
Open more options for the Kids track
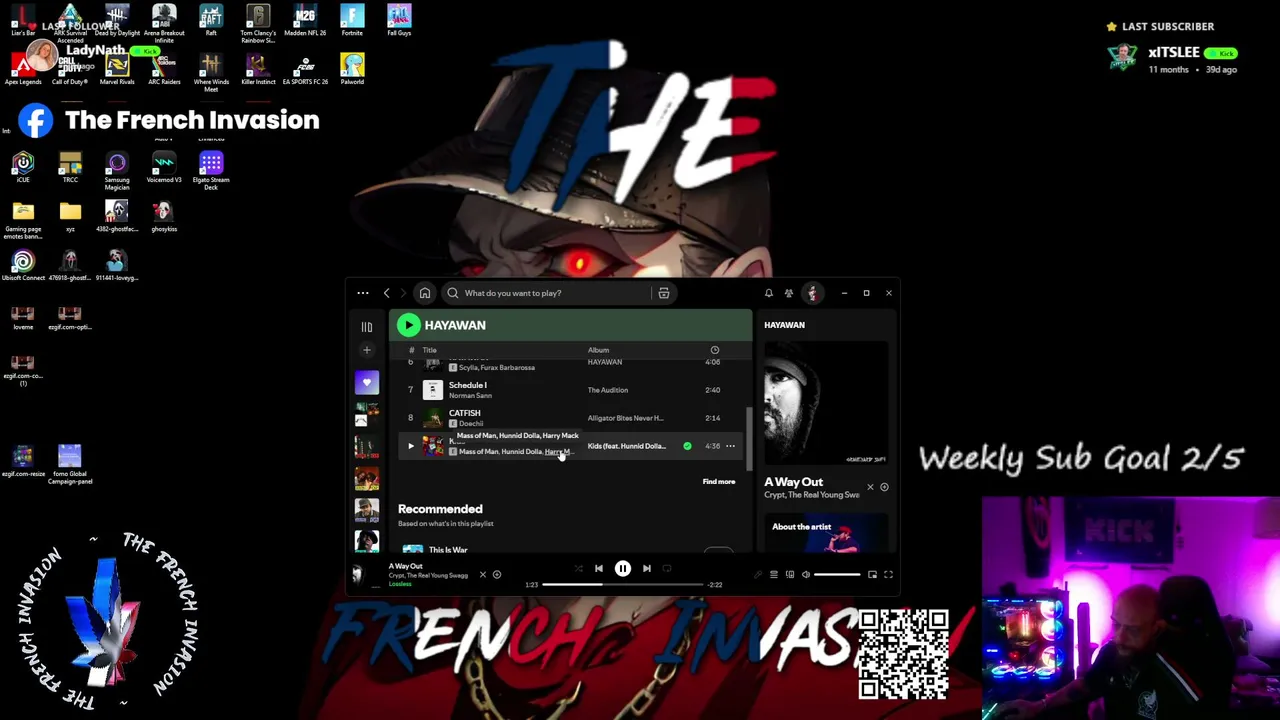[730, 446]
